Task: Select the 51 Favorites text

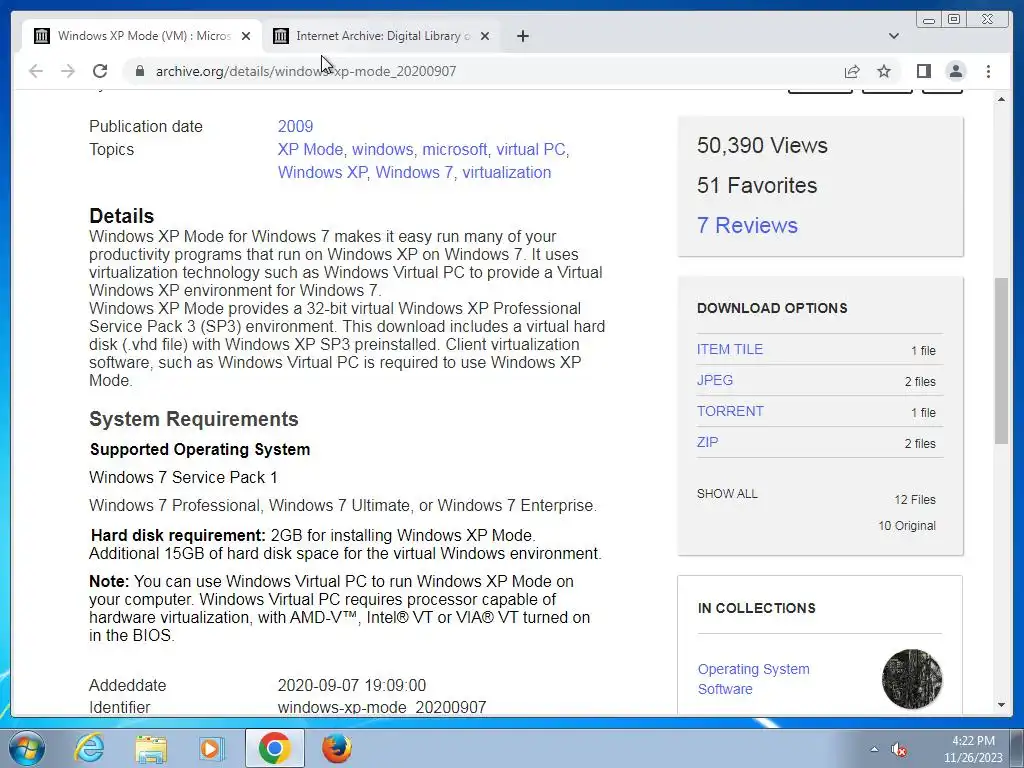Action: click(757, 185)
